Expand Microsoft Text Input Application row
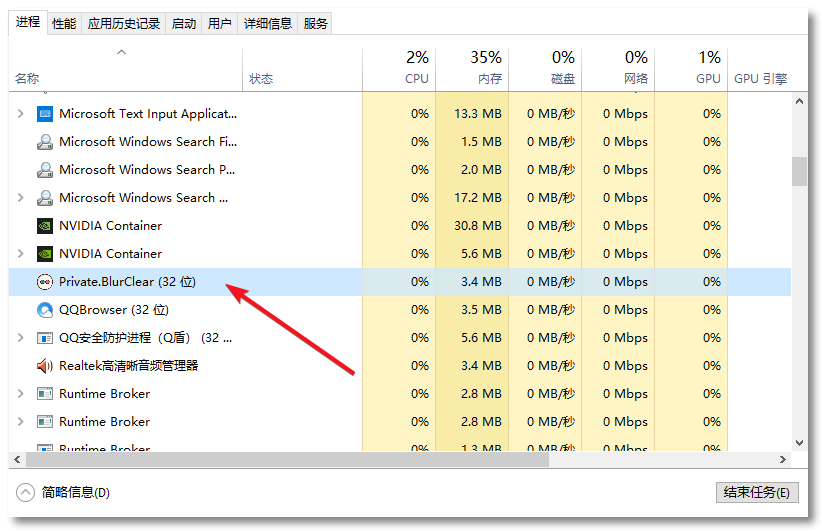Viewport: 822px width, 531px height. click(x=20, y=114)
